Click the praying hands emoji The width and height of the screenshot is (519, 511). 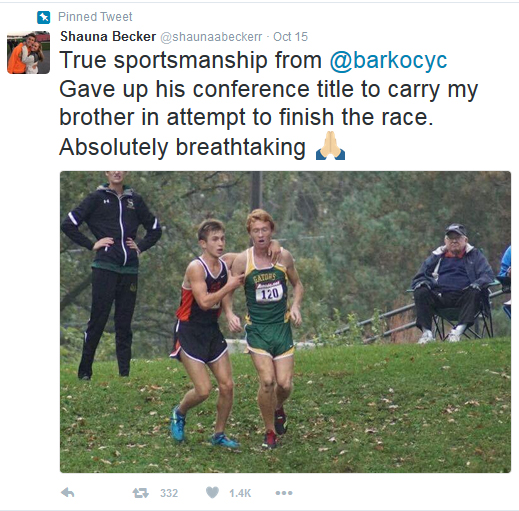330,146
